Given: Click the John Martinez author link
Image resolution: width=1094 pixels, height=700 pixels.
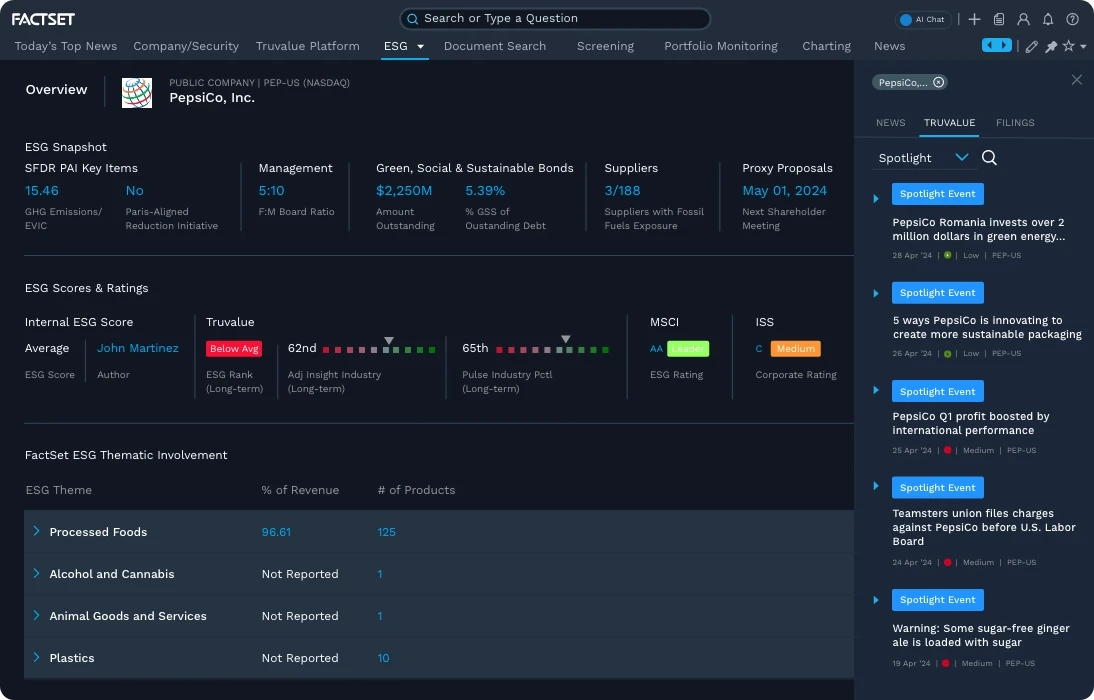Looking at the screenshot, I should pos(138,348).
